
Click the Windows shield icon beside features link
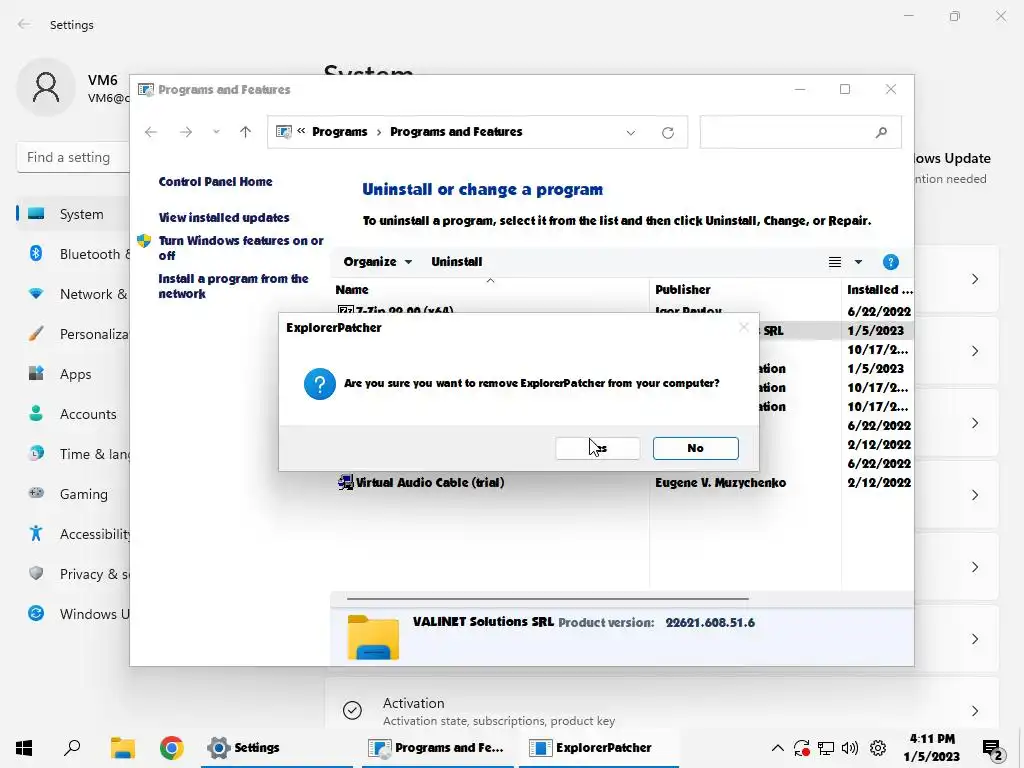pyautogui.click(x=144, y=241)
